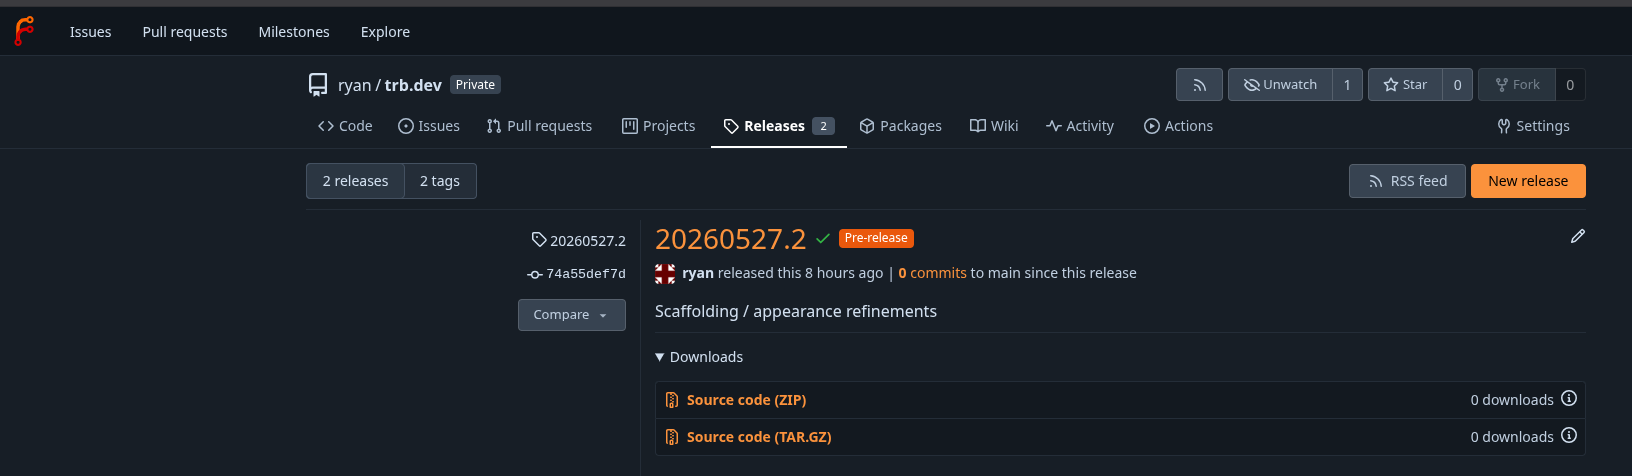The width and height of the screenshot is (1632, 476).
Task: Click the repository icon beside ryan/trb.dev
Action: (x=317, y=85)
